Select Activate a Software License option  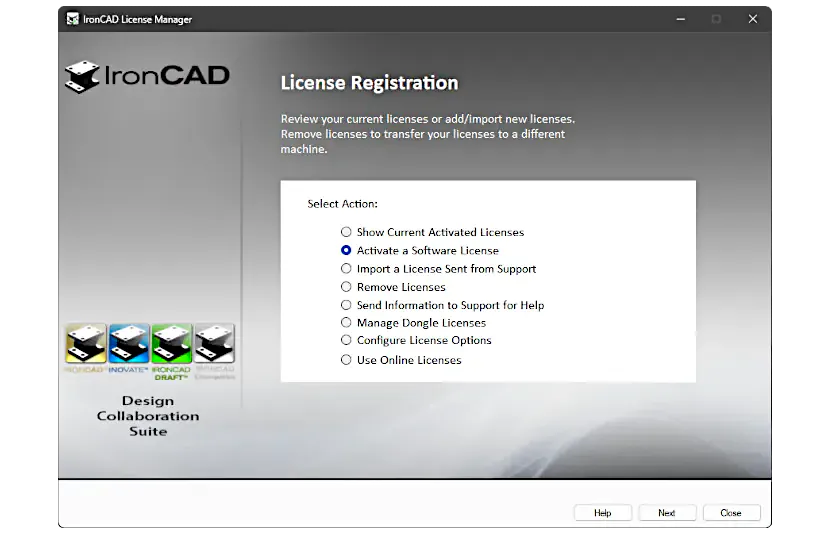pos(346,250)
